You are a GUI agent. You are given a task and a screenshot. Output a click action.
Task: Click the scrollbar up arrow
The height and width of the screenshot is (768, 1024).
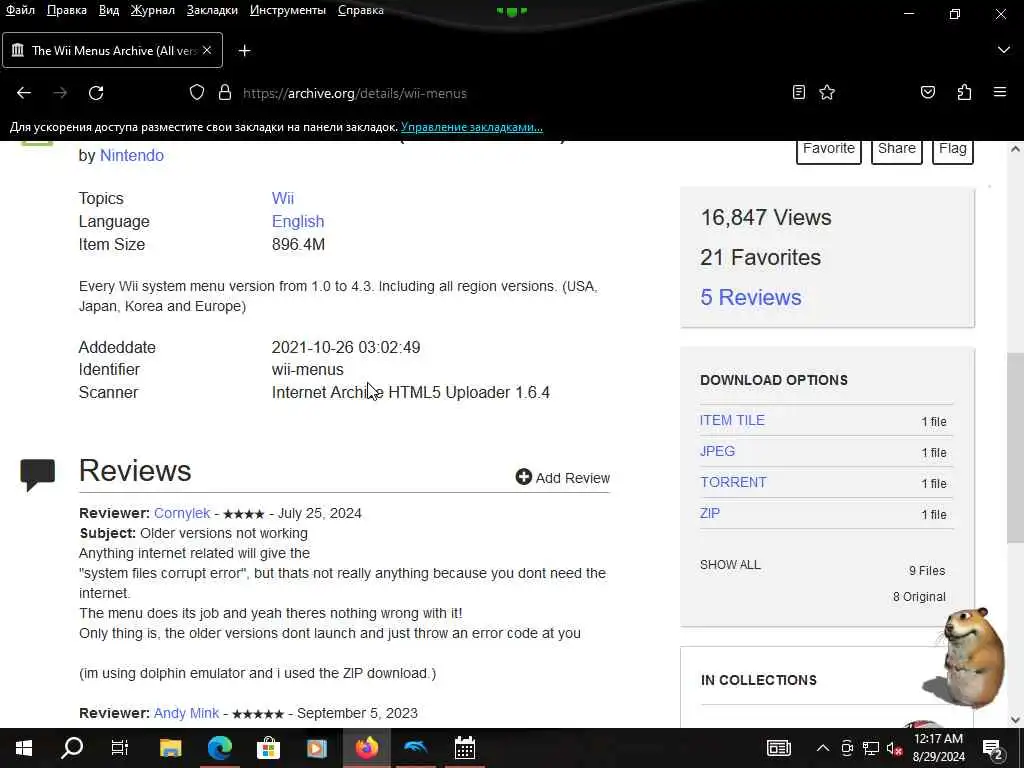pyautogui.click(x=1015, y=149)
